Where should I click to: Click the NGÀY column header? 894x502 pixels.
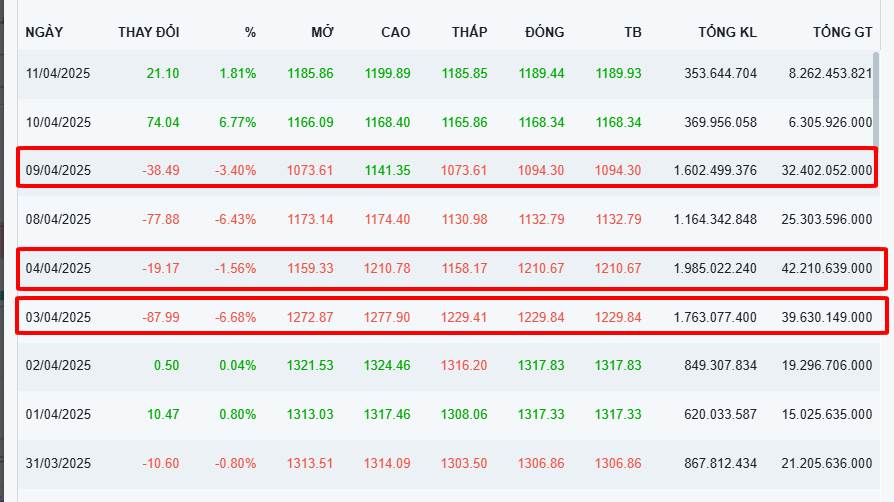[45, 32]
